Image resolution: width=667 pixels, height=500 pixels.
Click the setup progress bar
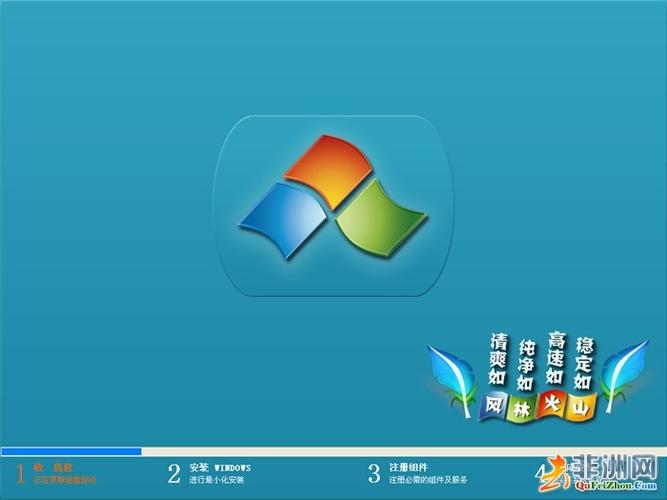[x=334, y=451]
